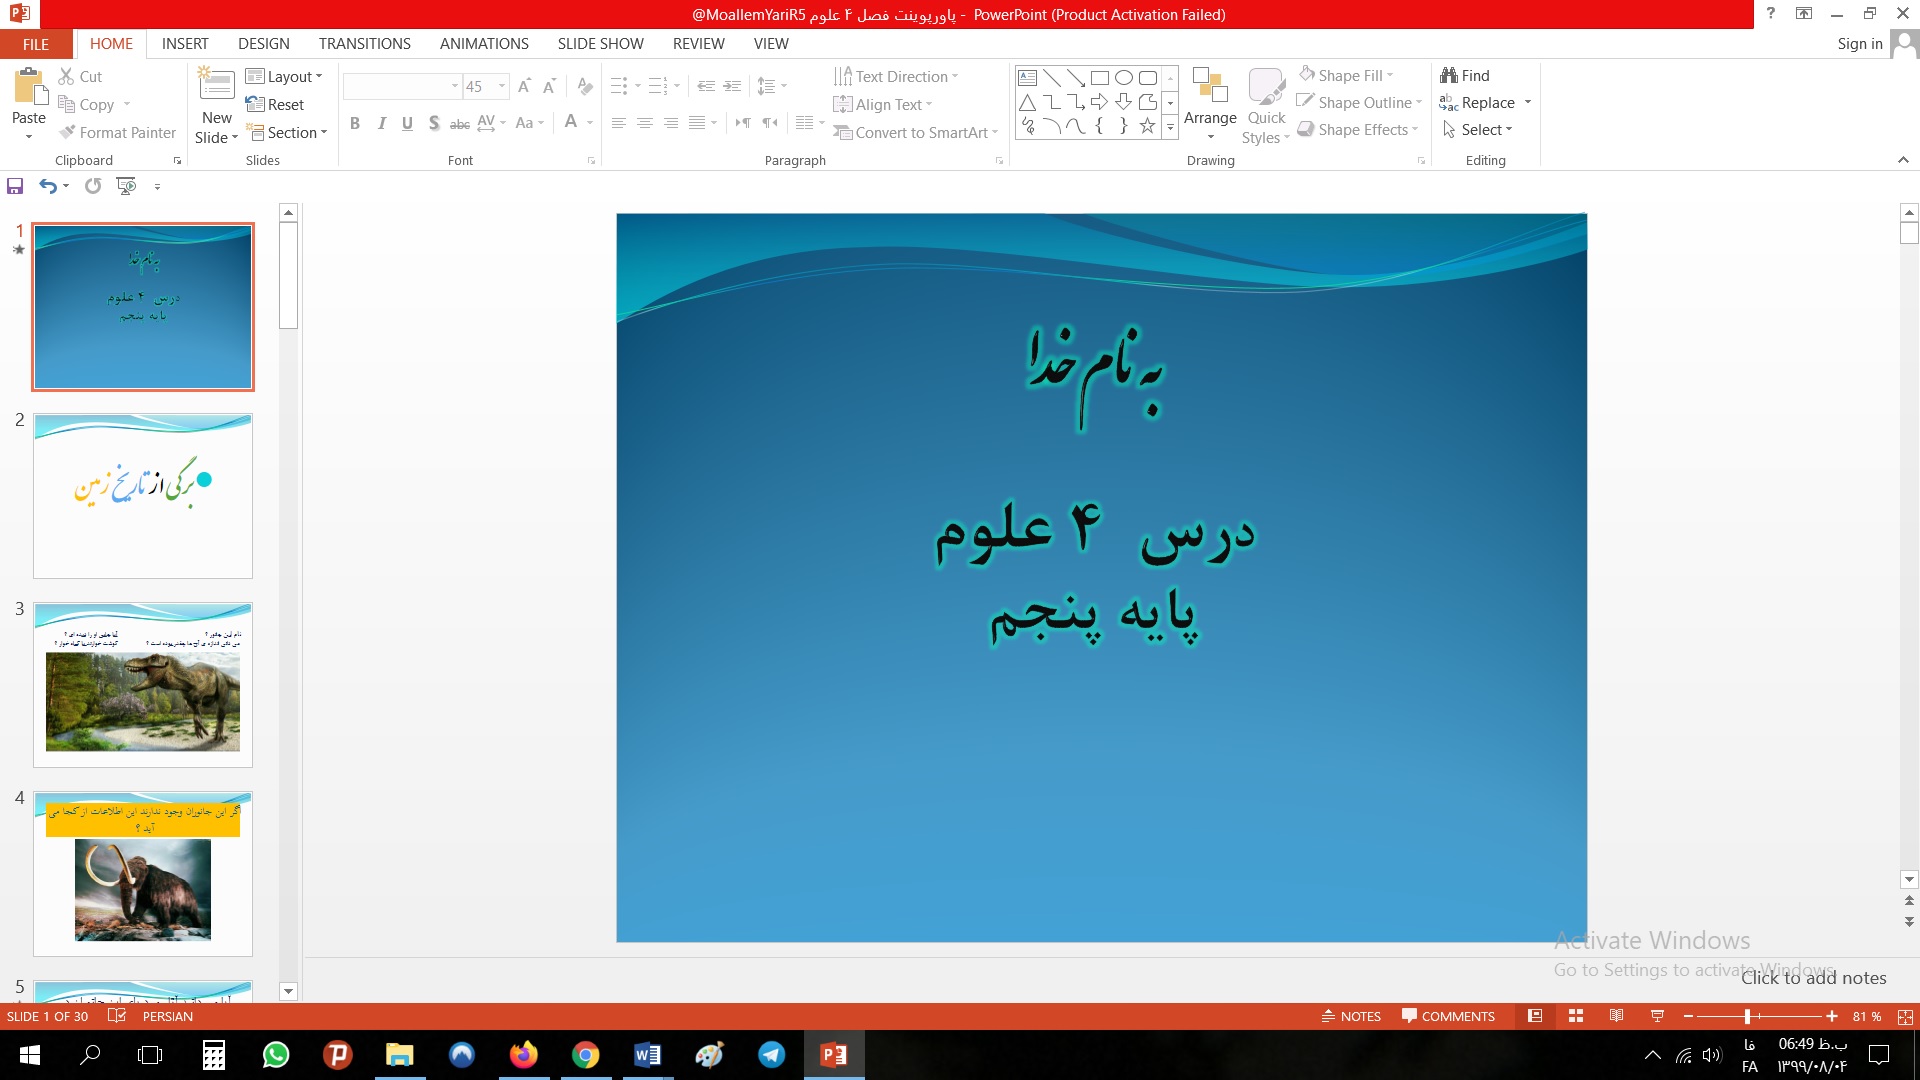Toggle the Comments pane in status bar
This screenshot has height=1080, width=1920.
point(1448,1016)
